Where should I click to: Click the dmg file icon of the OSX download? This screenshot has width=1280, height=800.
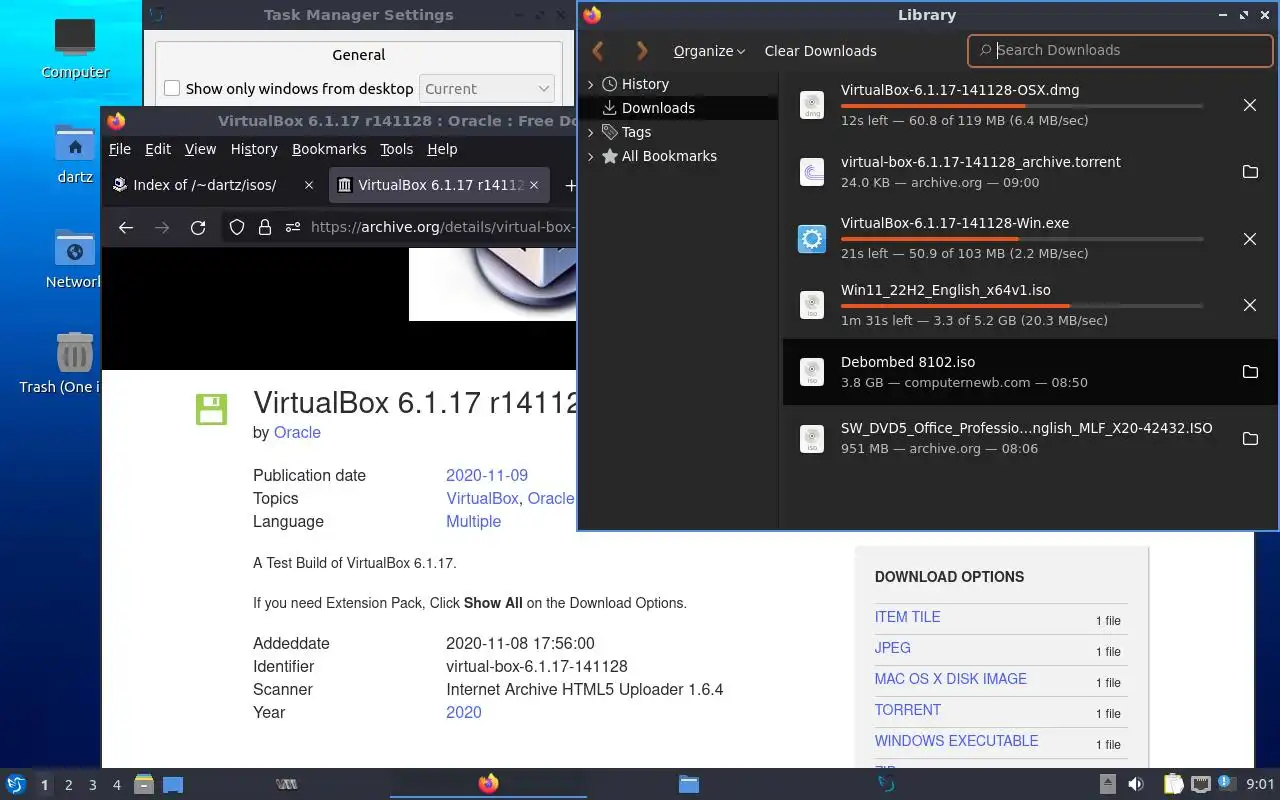(x=812, y=105)
